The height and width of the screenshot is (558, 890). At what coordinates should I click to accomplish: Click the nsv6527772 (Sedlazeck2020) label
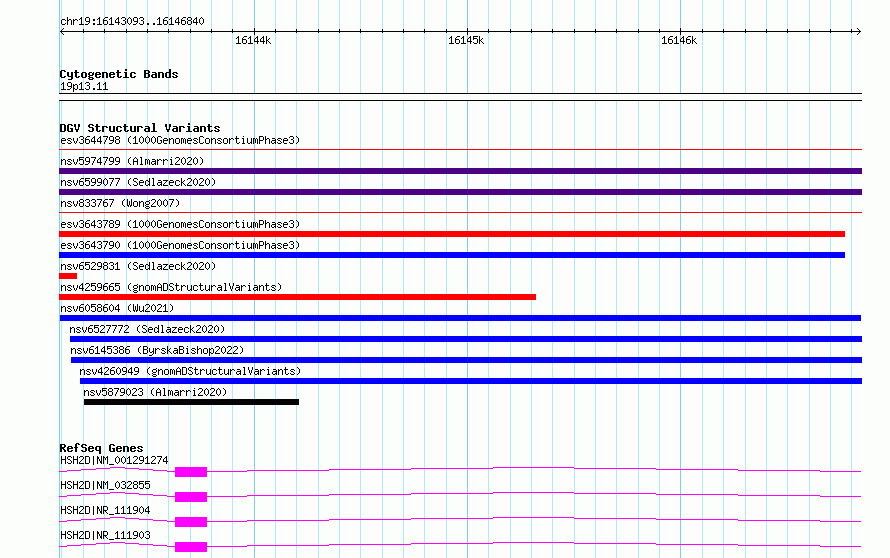pyautogui.click(x=147, y=329)
